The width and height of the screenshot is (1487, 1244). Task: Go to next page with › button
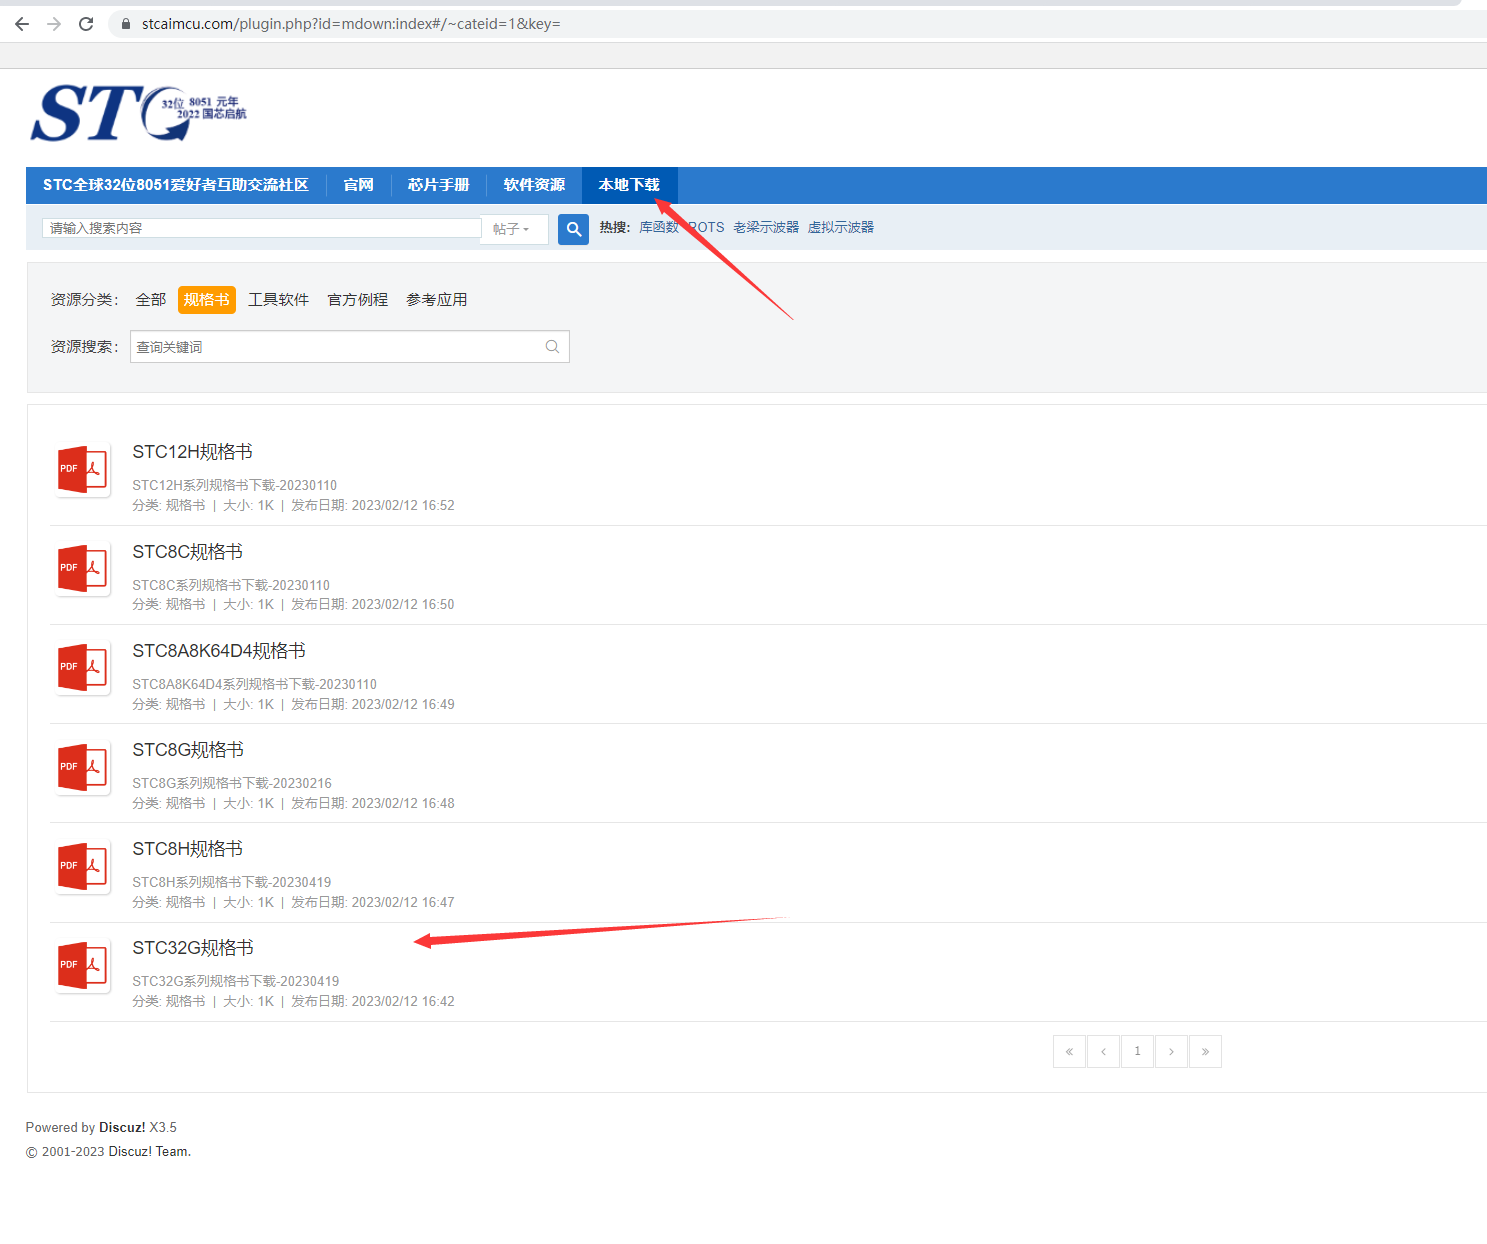[x=1171, y=1051]
